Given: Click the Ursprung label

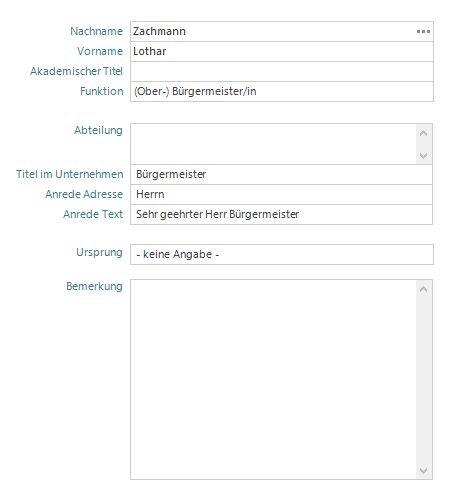Looking at the screenshot, I should 99,253.
